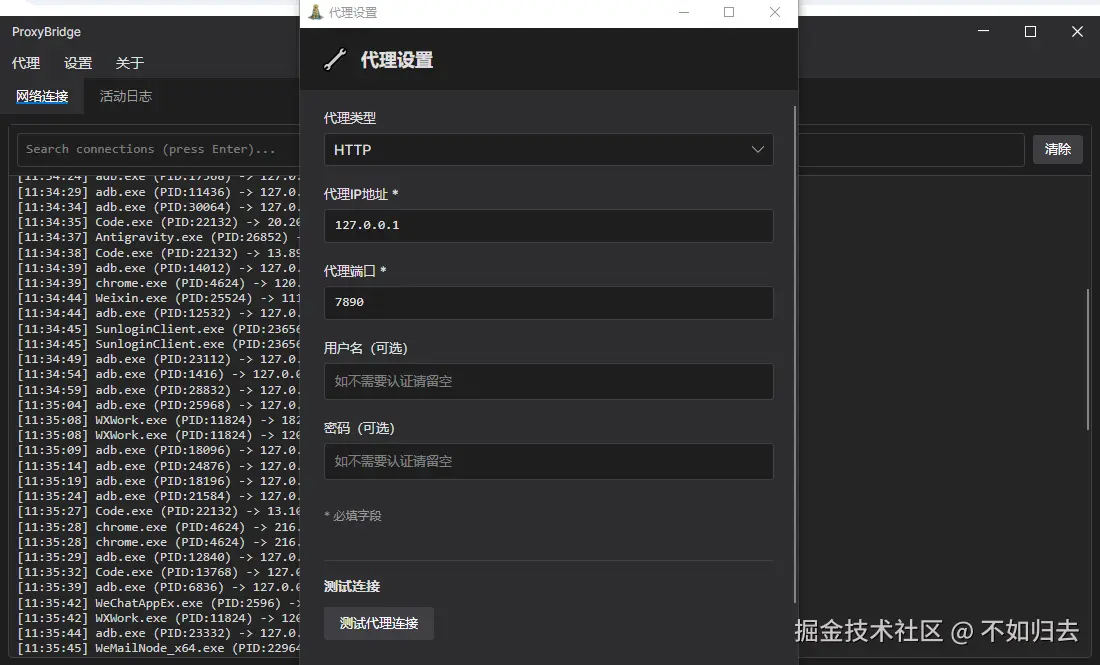Select the 11:35:08 WXWork.exe row with 182
The width and height of the screenshot is (1100, 665).
[159, 420]
